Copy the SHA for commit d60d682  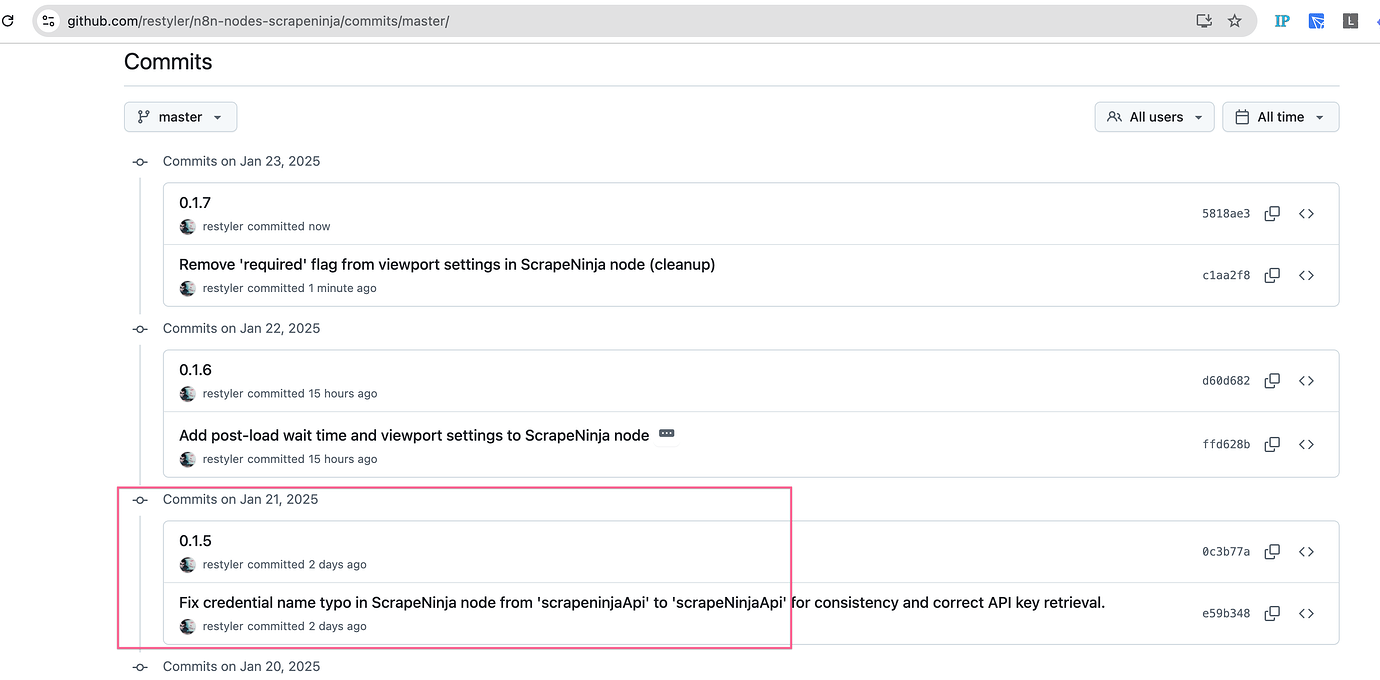click(x=1272, y=380)
